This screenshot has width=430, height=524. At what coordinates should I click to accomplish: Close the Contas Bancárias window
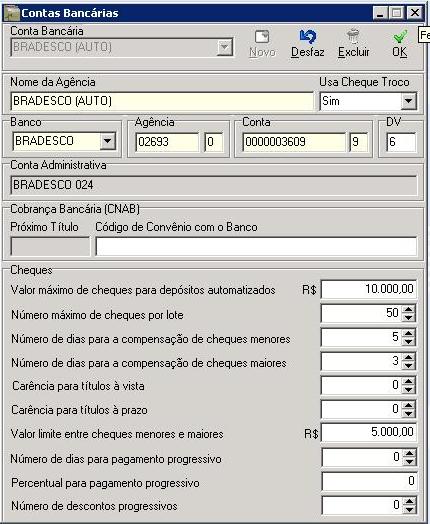(x=415, y=13)
